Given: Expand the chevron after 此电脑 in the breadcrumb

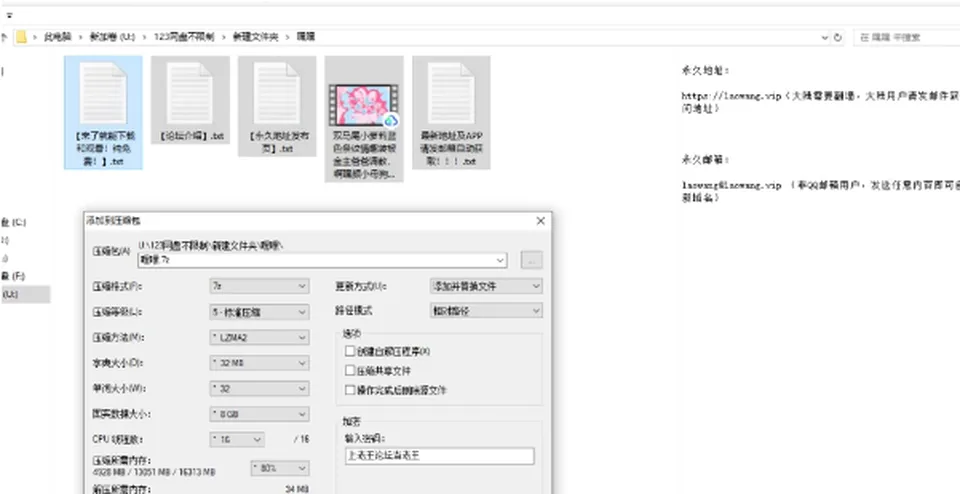Looking at the screenshot, I should [81, 37].
